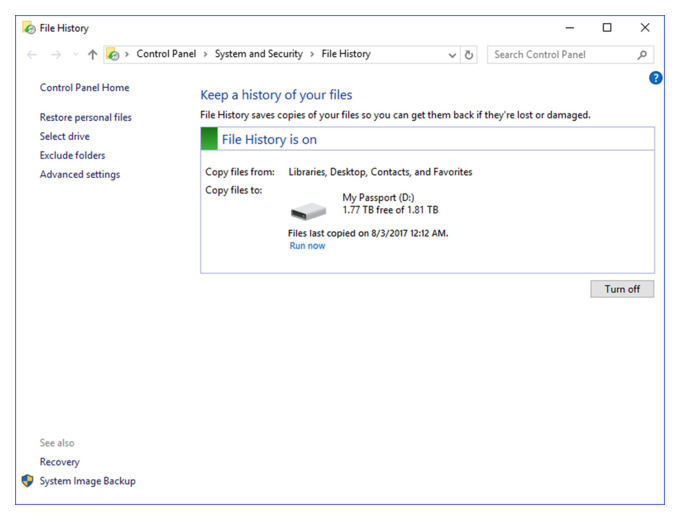
Task: Open Control Panel Home link
Action: point(85,88)
